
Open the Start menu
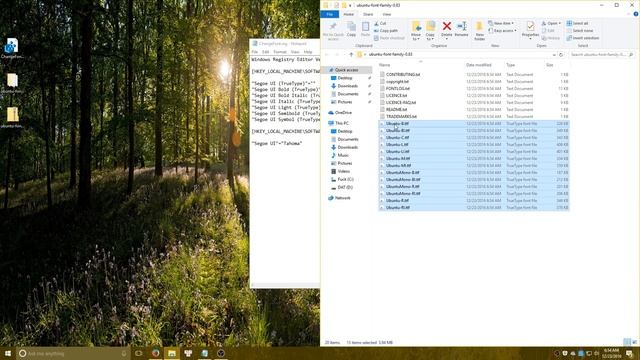(8, 353)
